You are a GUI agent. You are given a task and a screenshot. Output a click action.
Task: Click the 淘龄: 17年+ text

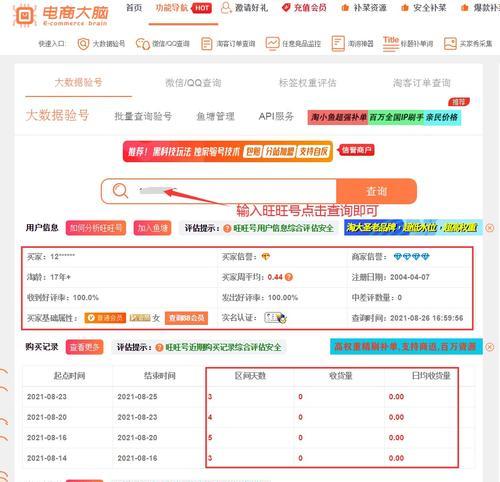point(49,277)
